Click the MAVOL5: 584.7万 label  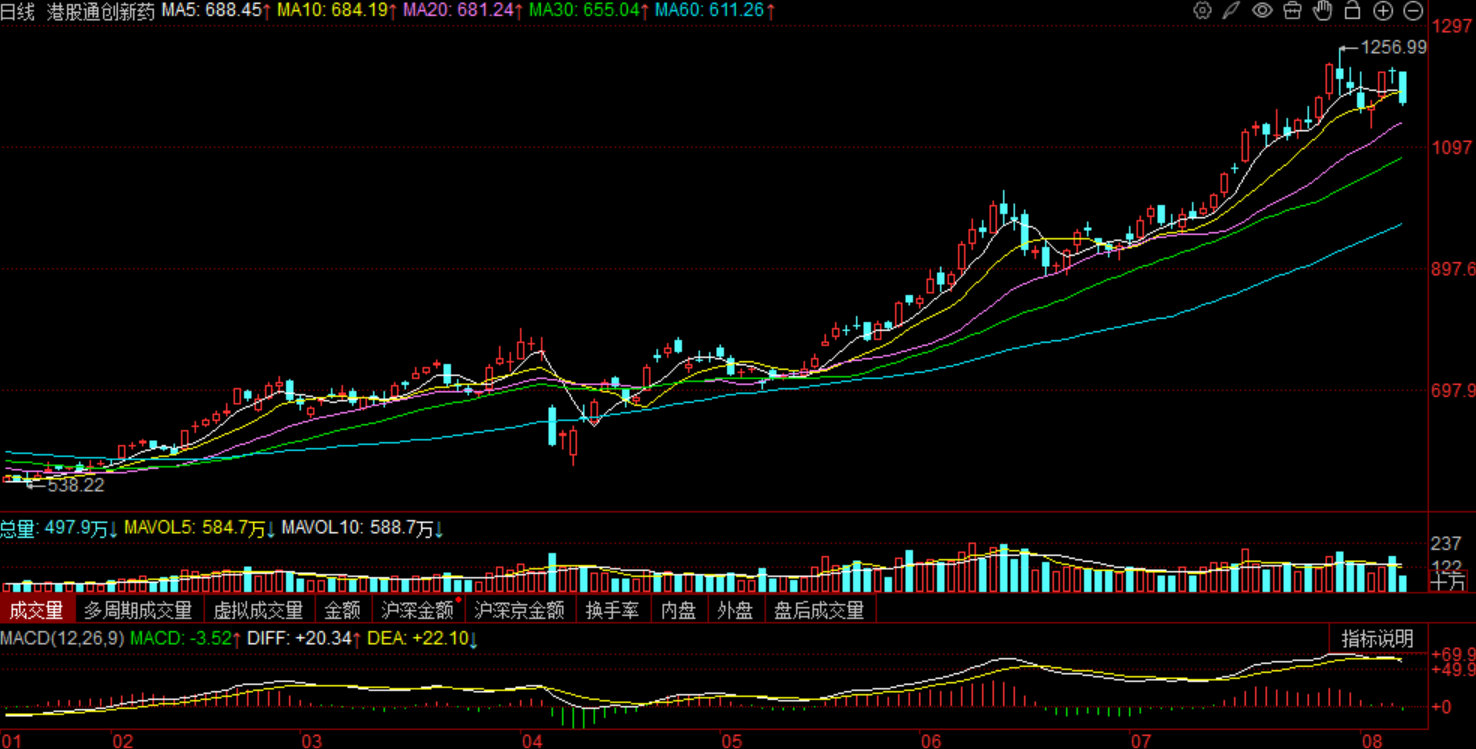pos(200,528)
